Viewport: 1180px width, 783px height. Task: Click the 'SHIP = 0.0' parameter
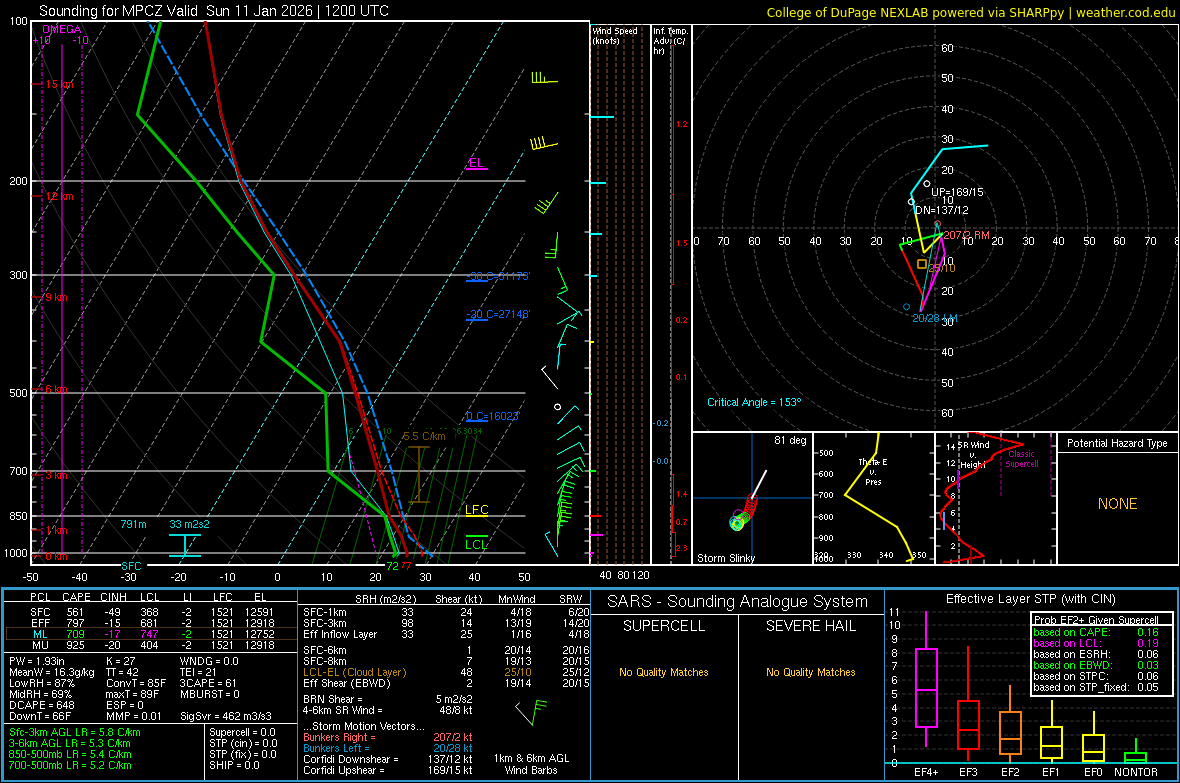234,765
